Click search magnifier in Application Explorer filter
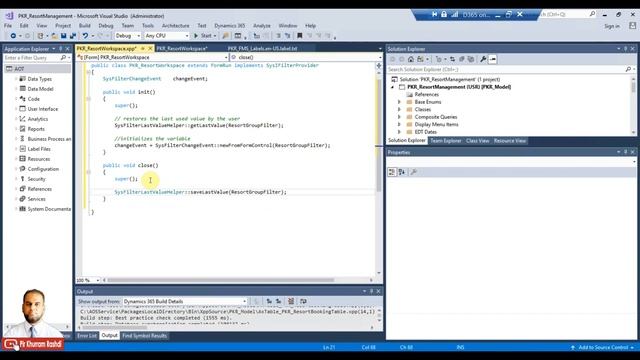Screen dimensions: 640x360 pos(63,58)
